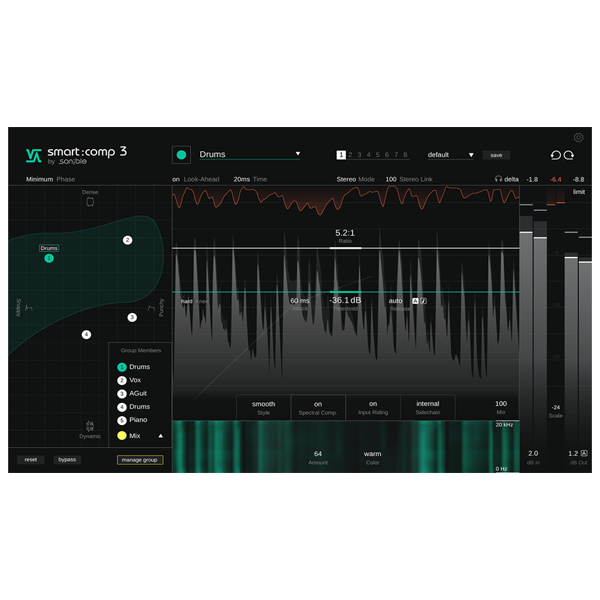Click the redo arrow icon

click(x=569, y=155)
